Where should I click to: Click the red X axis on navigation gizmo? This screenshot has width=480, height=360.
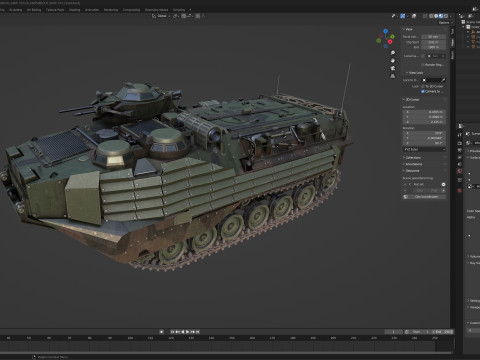[390, 42]
